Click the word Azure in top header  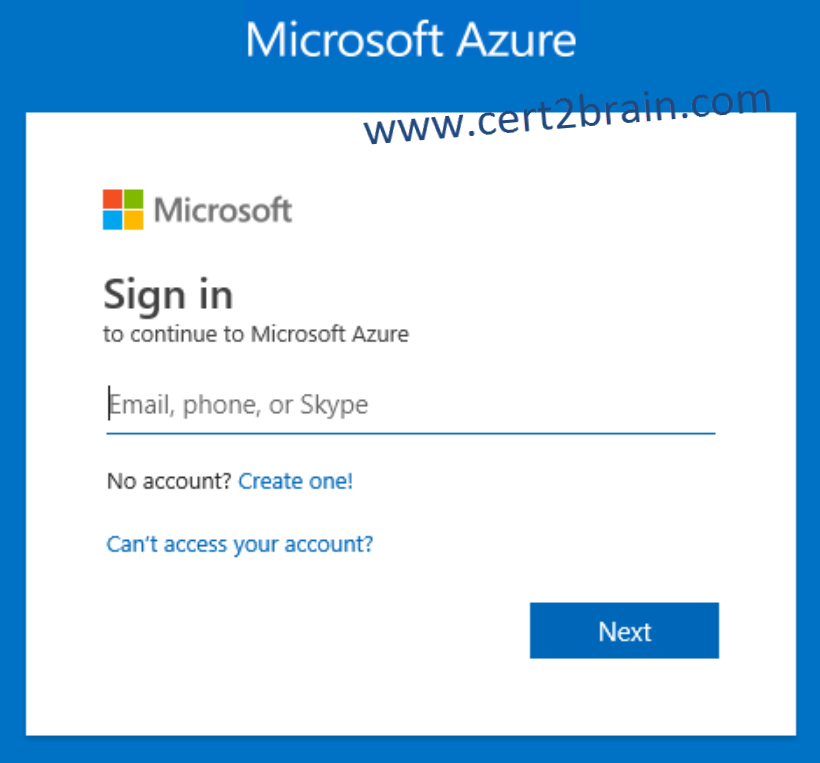click(516, 39)
